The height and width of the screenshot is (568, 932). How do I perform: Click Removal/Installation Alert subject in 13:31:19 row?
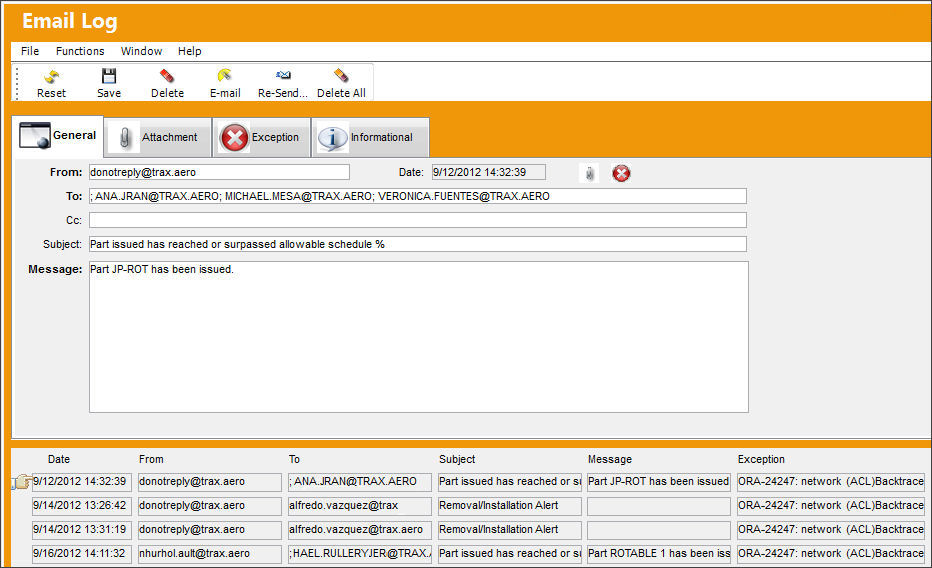tap(510, 530)
